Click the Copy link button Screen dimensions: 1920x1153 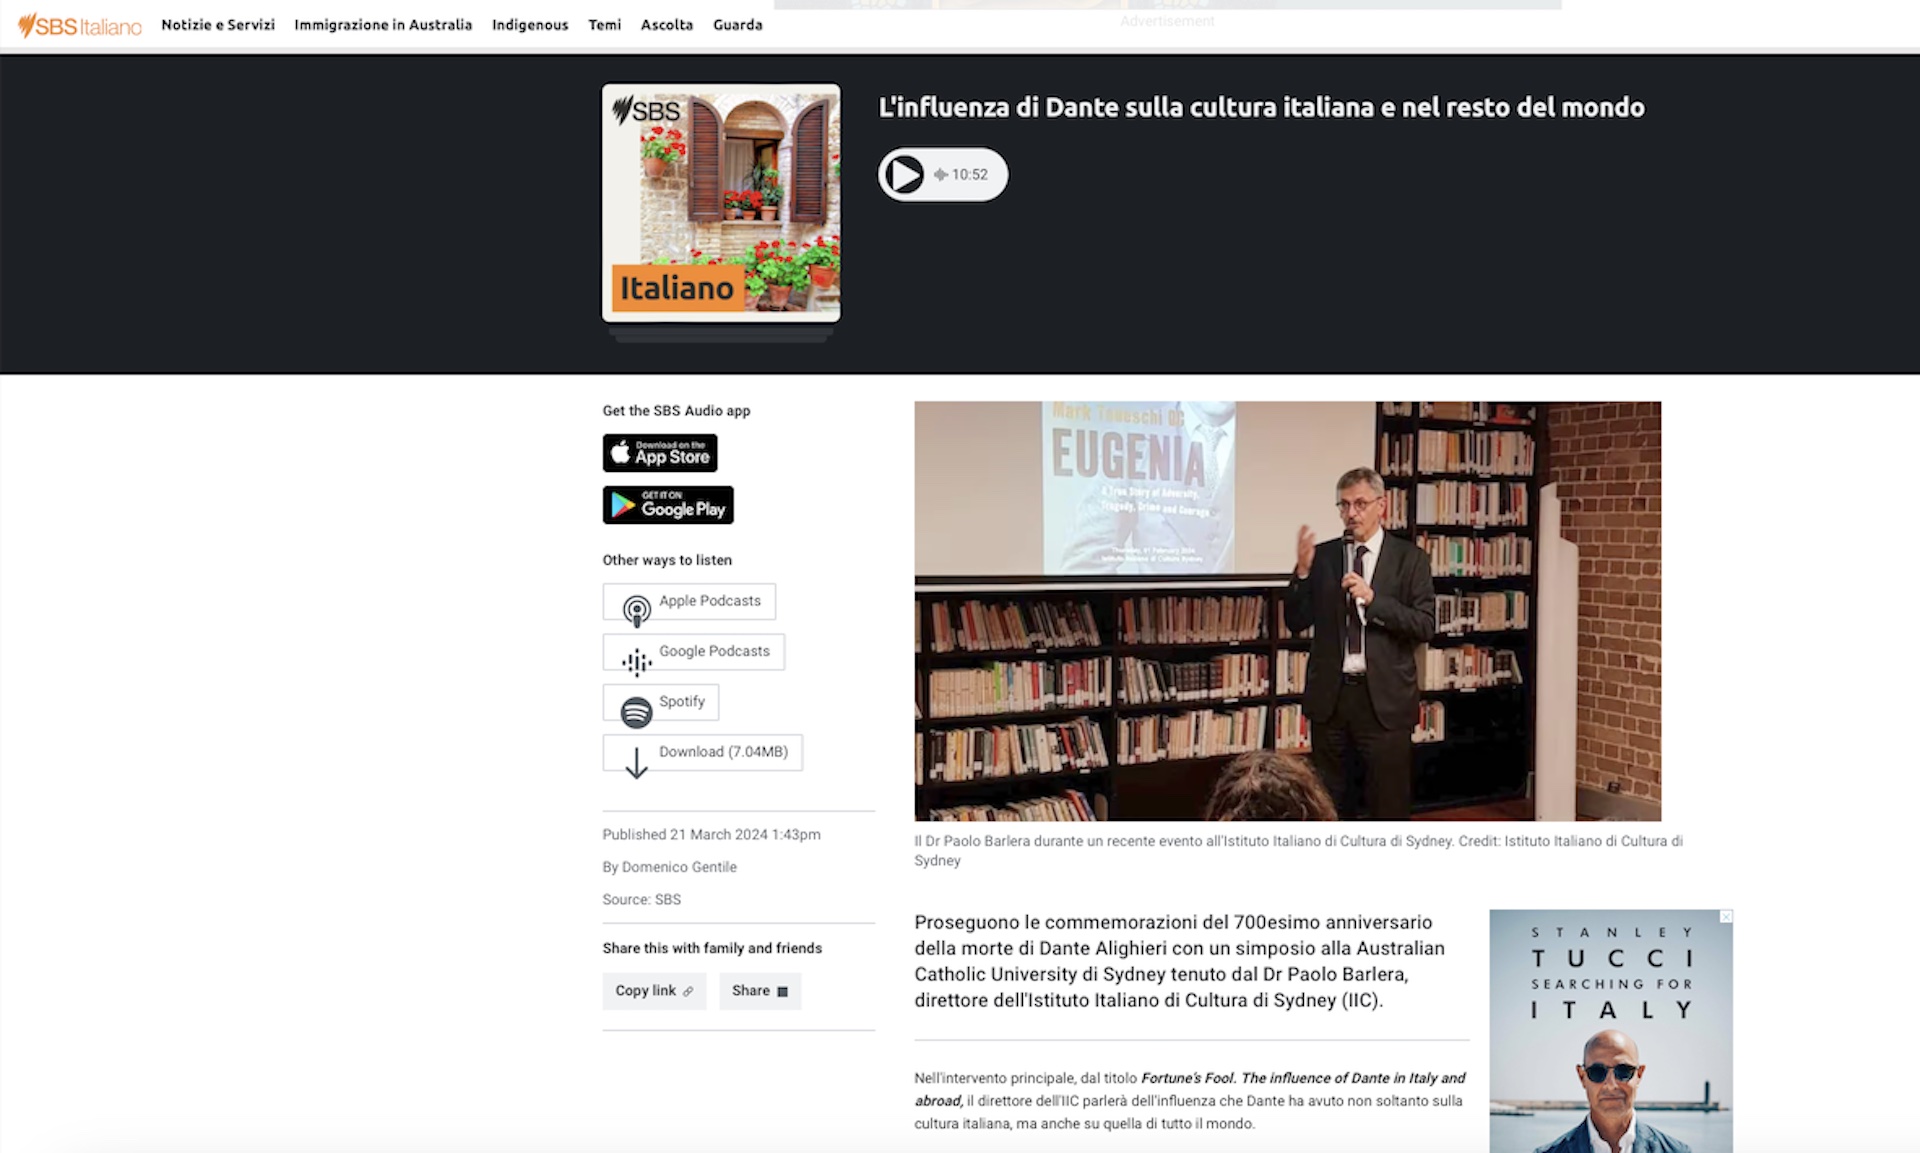(x=654, y=991)
